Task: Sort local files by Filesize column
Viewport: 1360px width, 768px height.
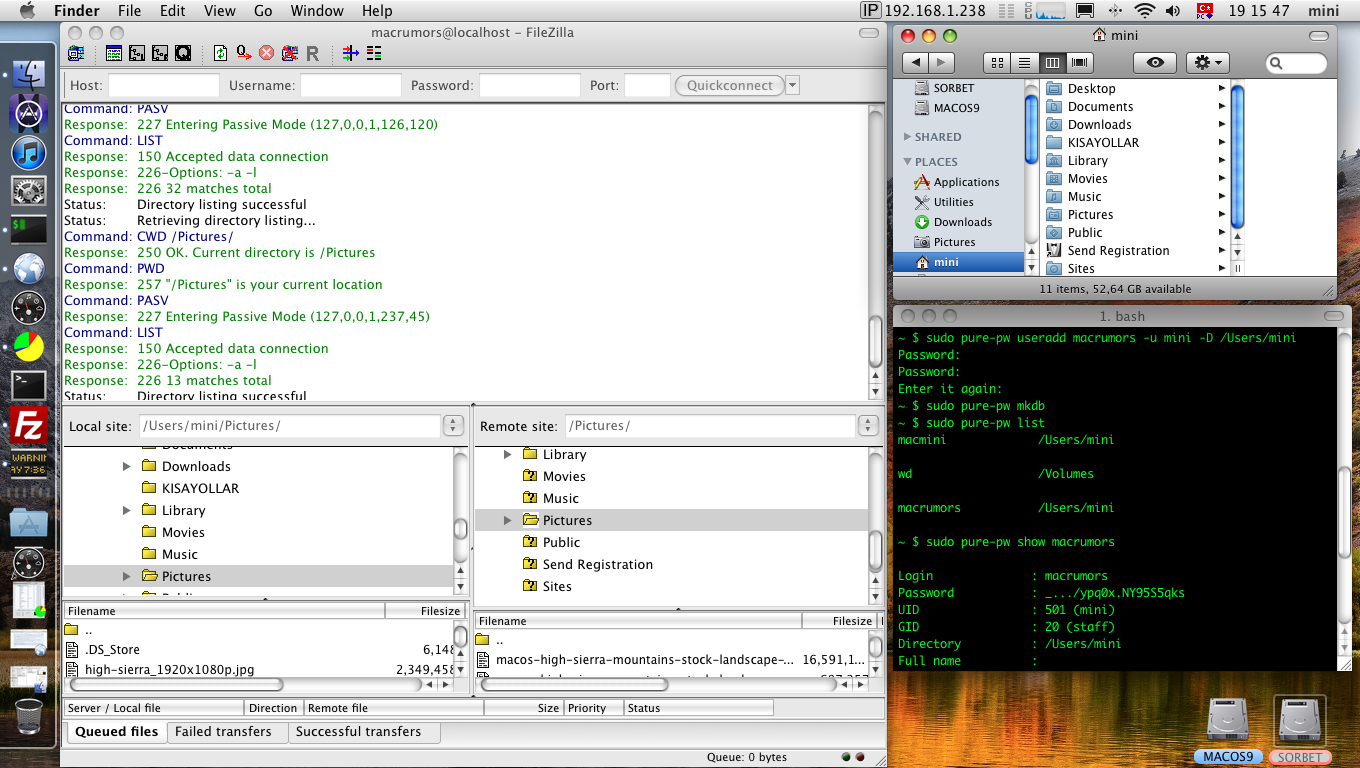Action: 424,610
